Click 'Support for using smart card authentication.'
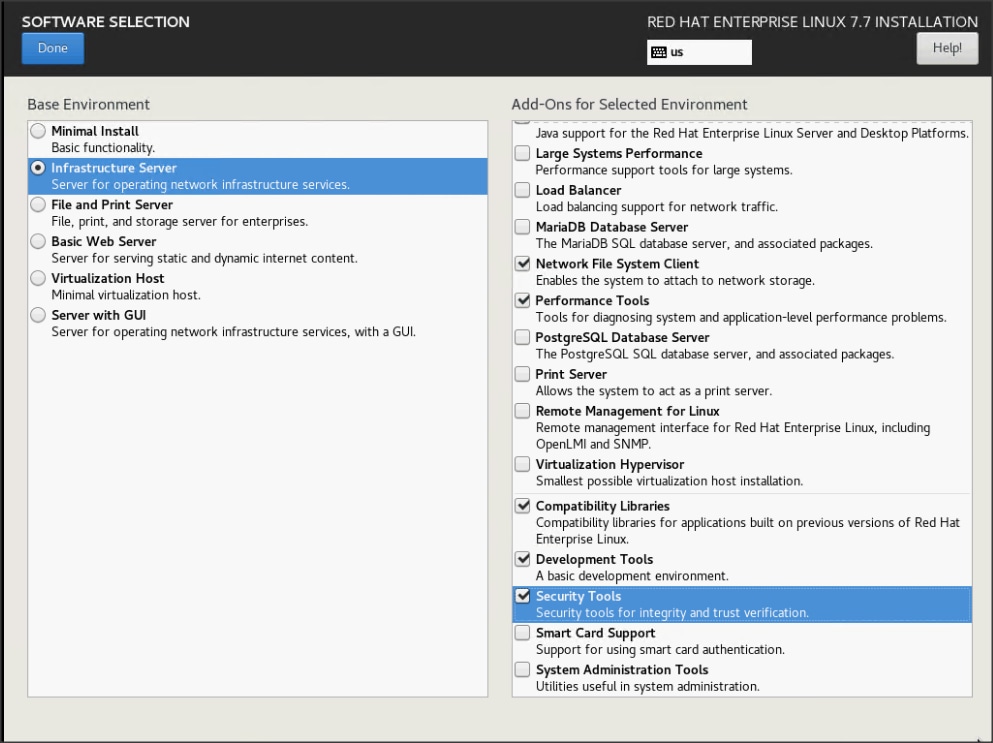 [661, 649]
